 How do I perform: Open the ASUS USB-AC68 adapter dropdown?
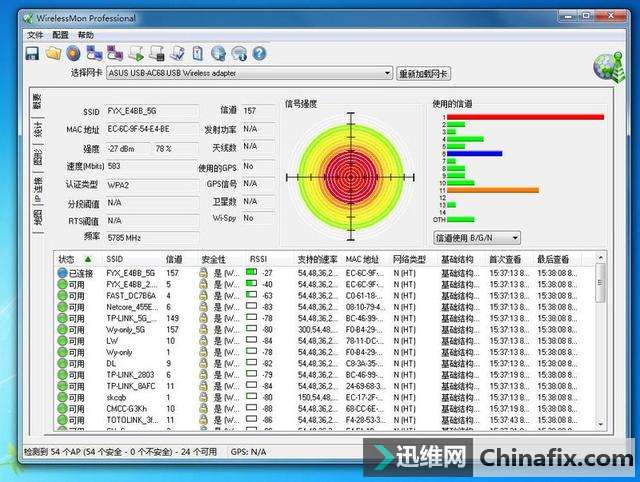(249, 73)
